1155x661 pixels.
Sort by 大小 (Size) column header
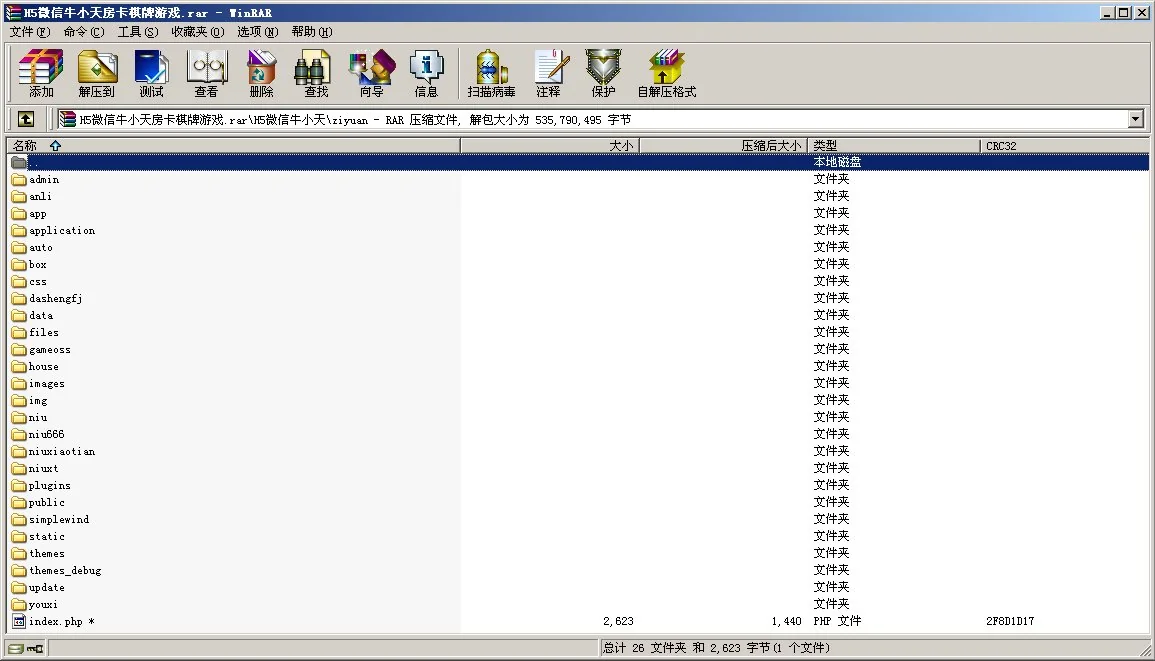[x=549, y=146]
